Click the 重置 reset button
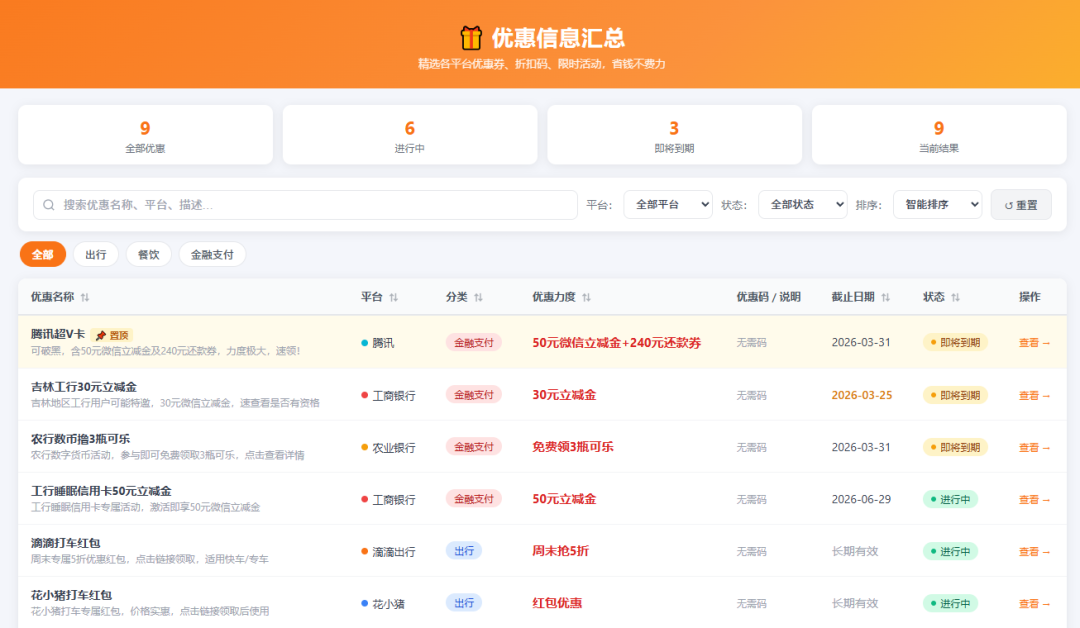1080x628 pixels. point(1020,204)
